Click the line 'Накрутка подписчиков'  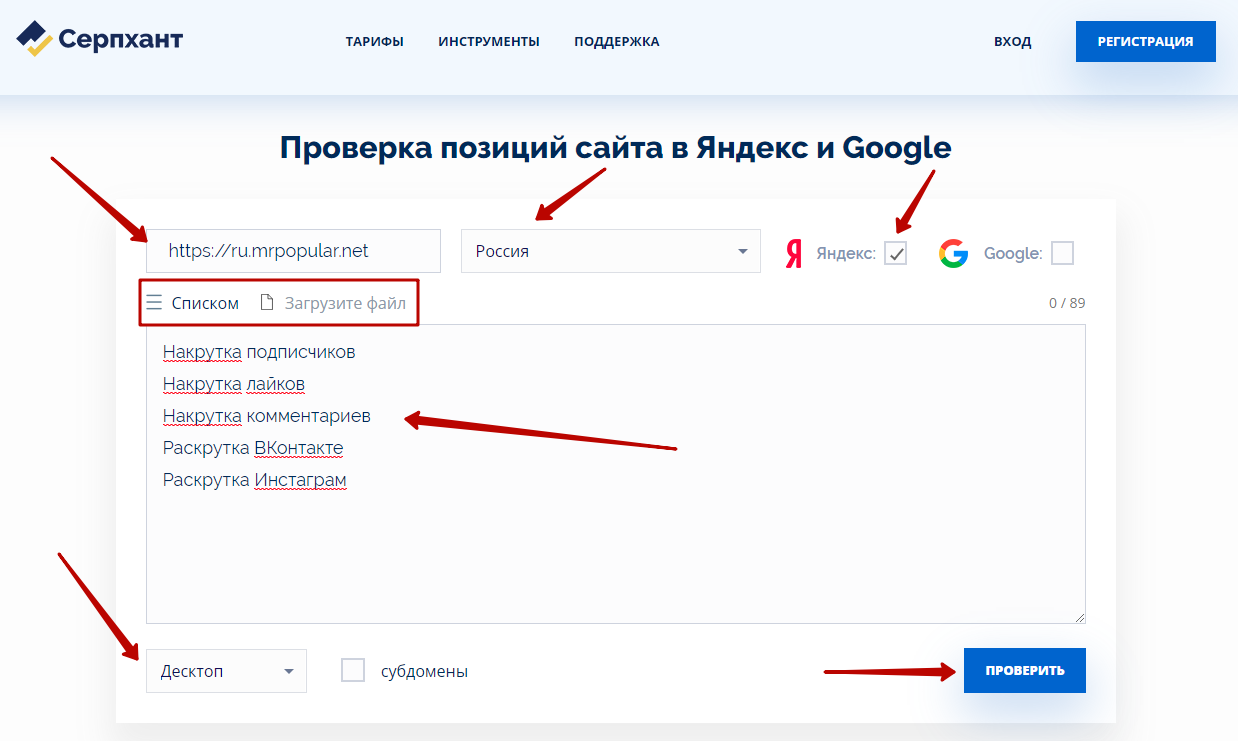259,352
